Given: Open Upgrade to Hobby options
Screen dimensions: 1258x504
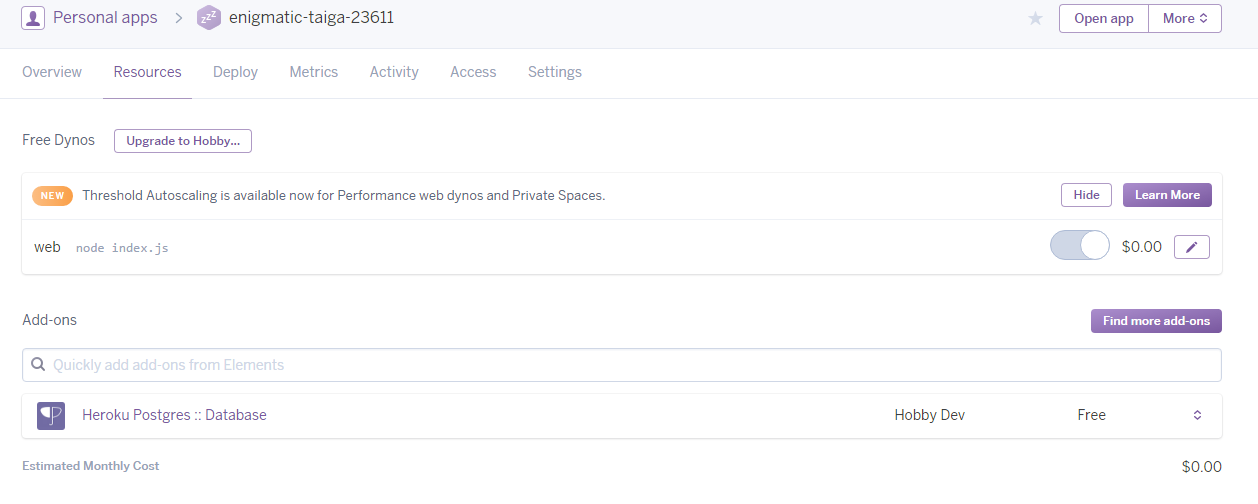Looking at the screenshot, I should (183, 141).
